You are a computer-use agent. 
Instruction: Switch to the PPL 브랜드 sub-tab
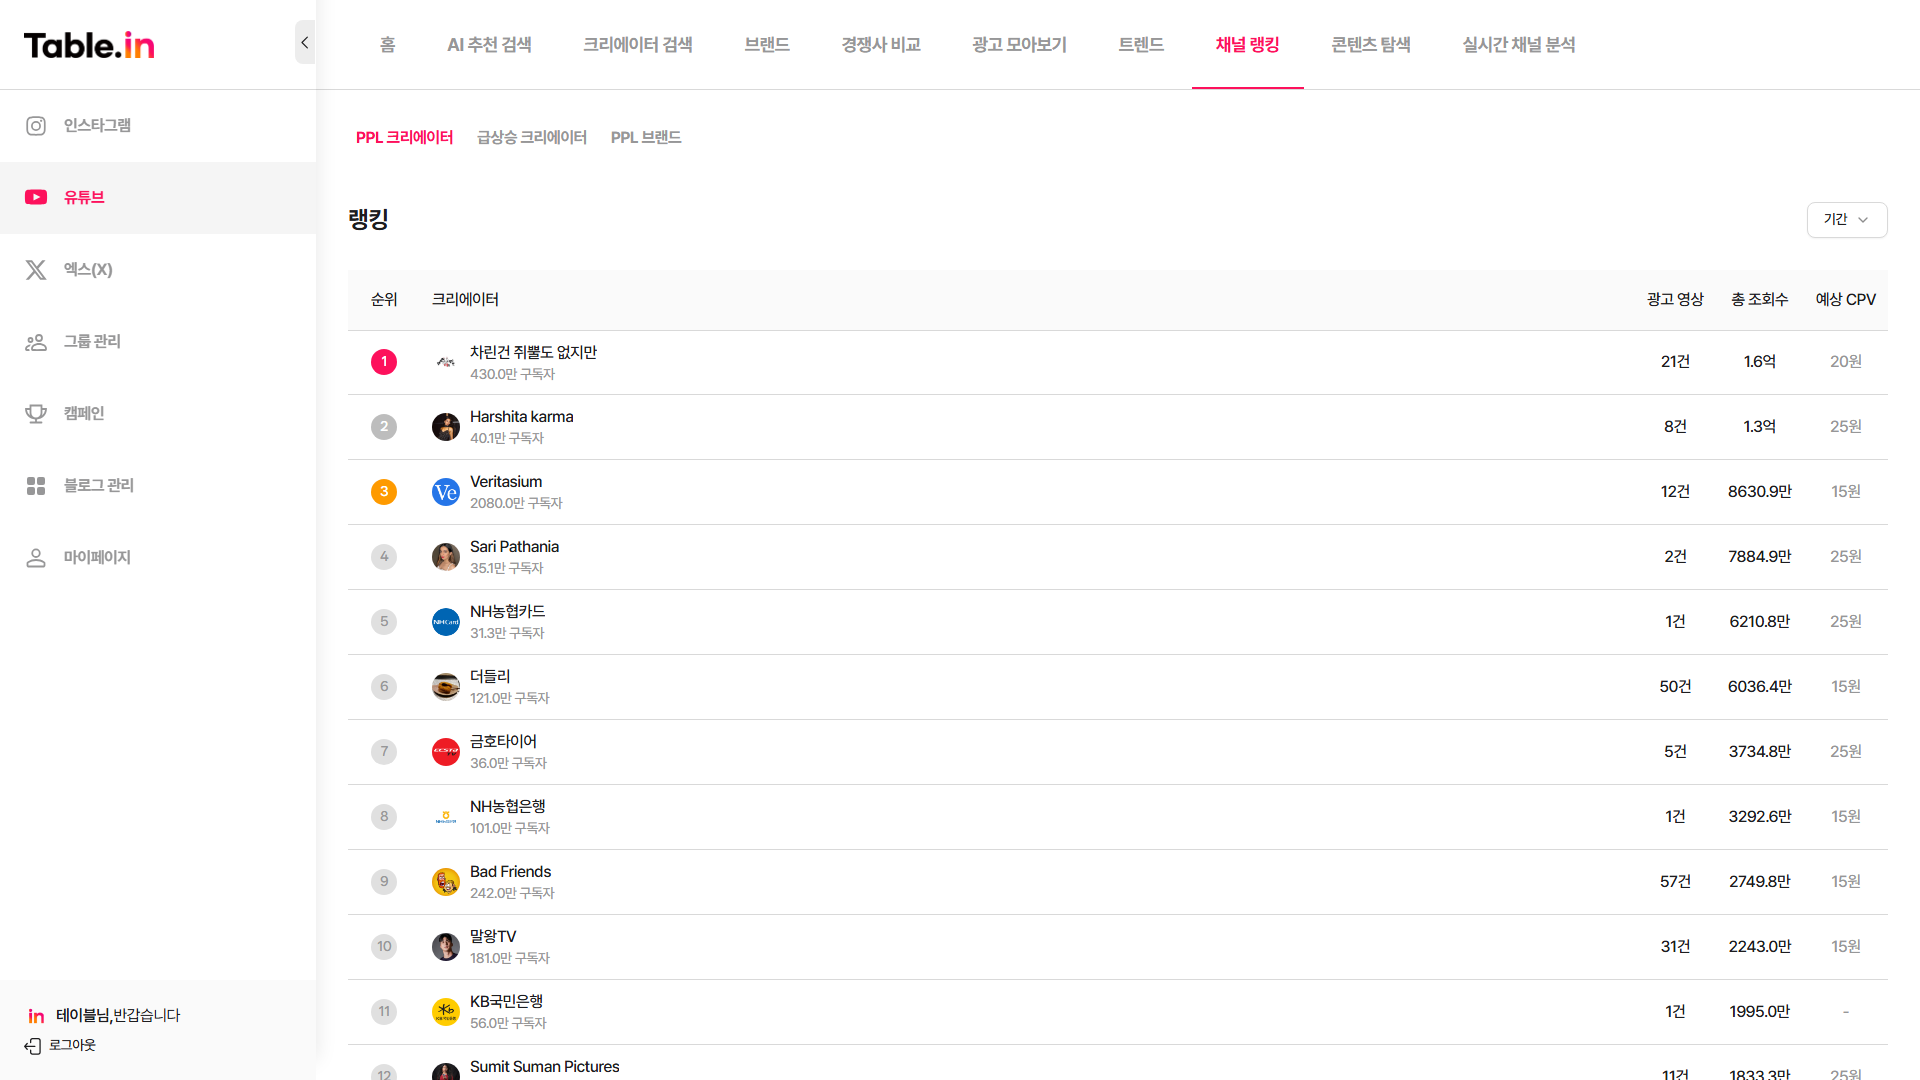click(646, 138)
